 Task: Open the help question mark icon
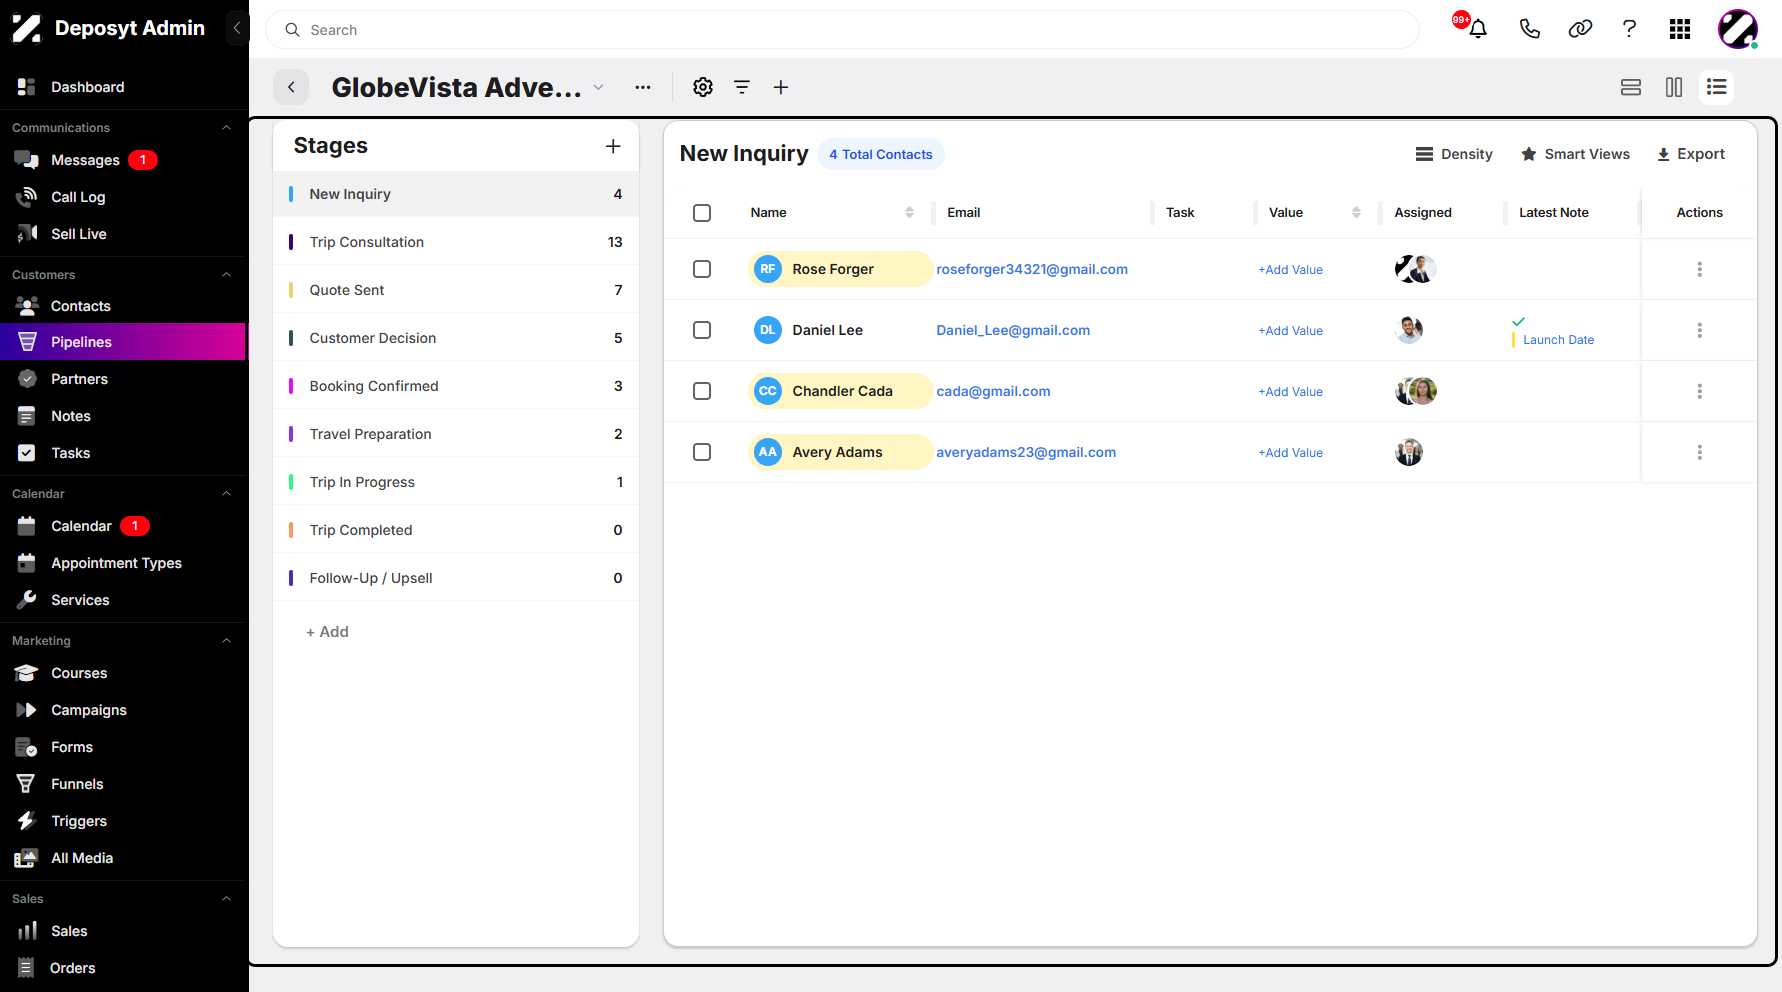(1629, 29)
